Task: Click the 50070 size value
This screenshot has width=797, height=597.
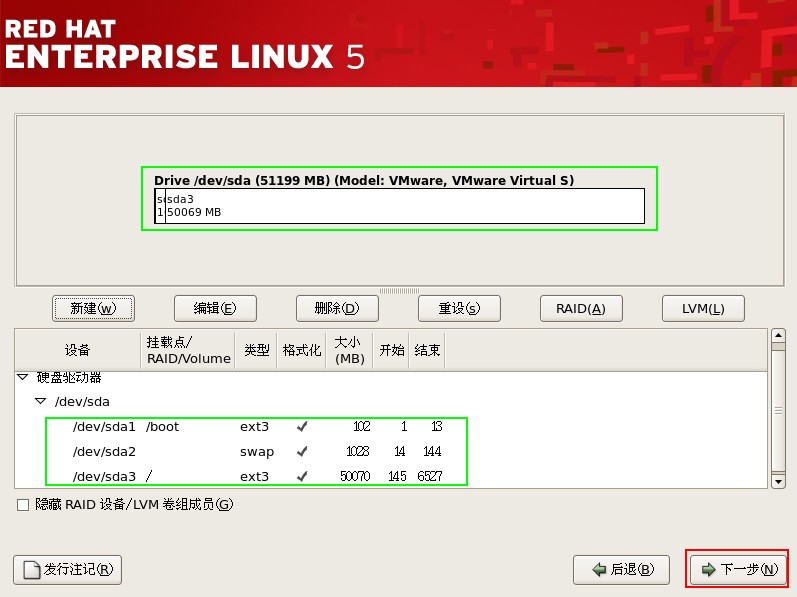Action: click(x=355, y=476)
